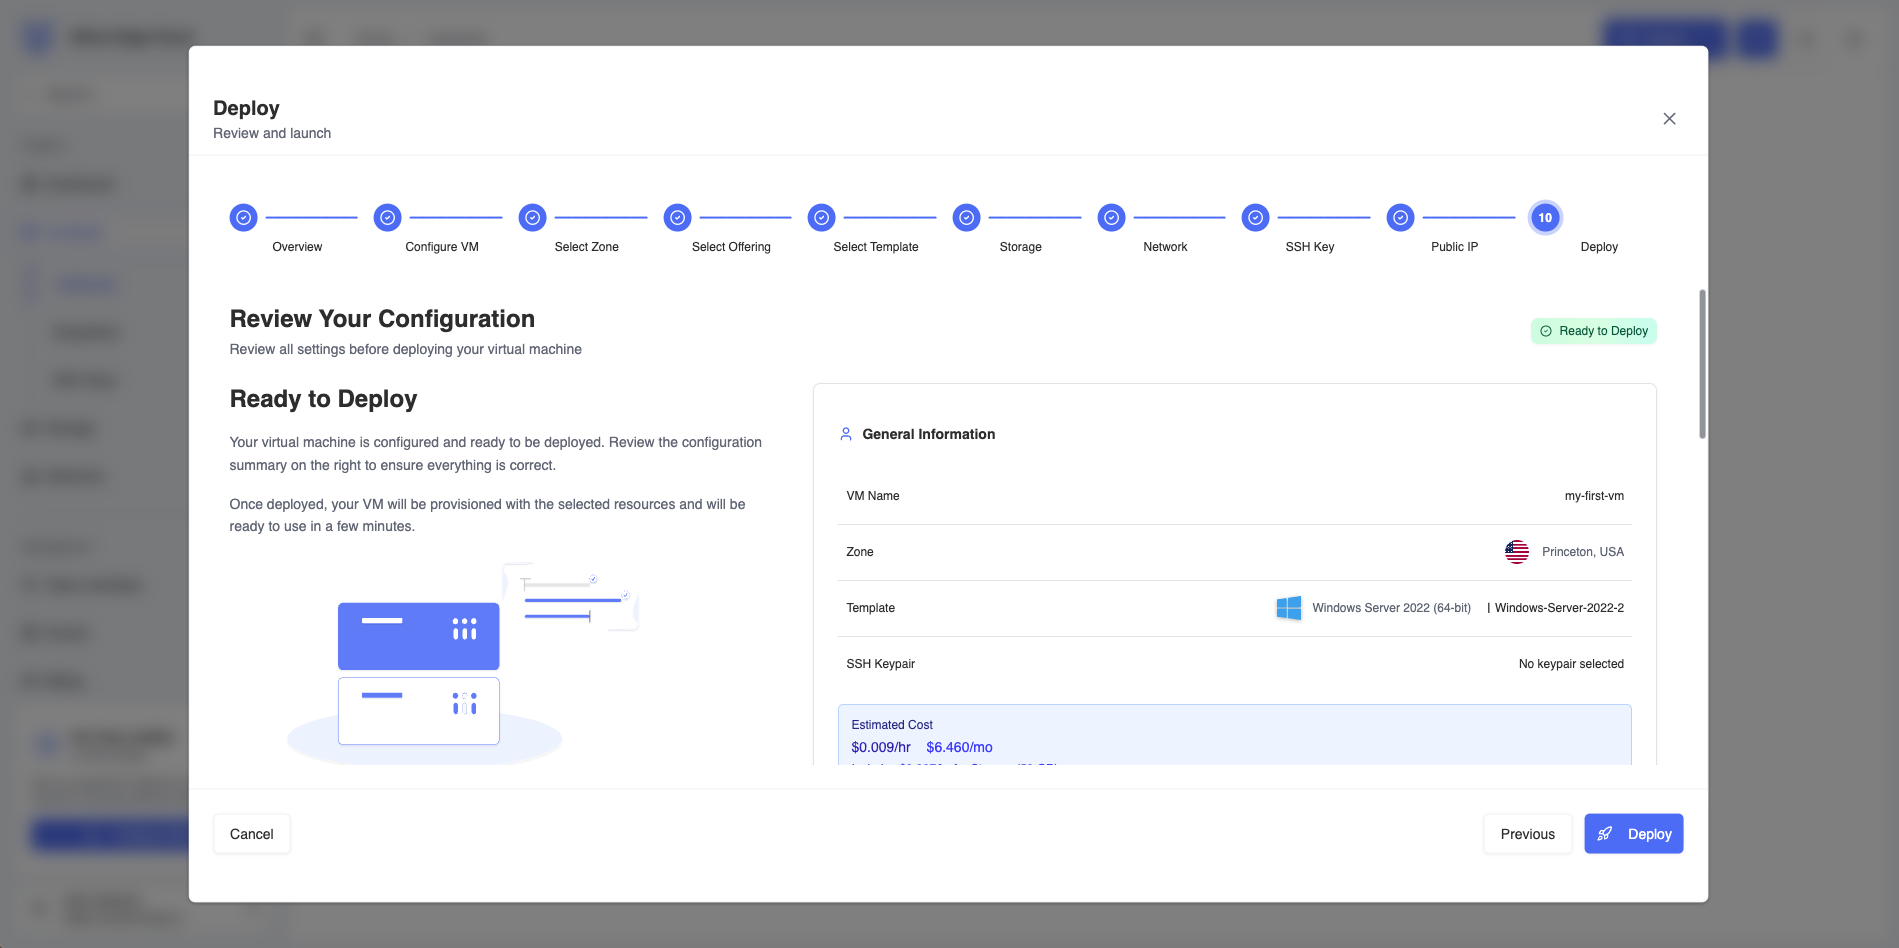Click 'Windows Server 2022 (64-bit)' template text

coord(1391,608)
